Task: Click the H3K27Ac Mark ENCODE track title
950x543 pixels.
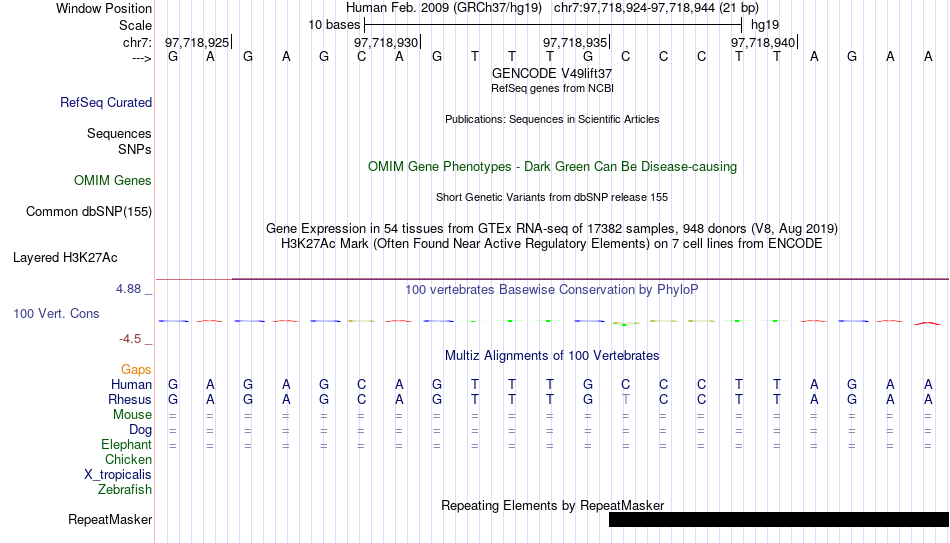Action: click(x=552, y=244)
